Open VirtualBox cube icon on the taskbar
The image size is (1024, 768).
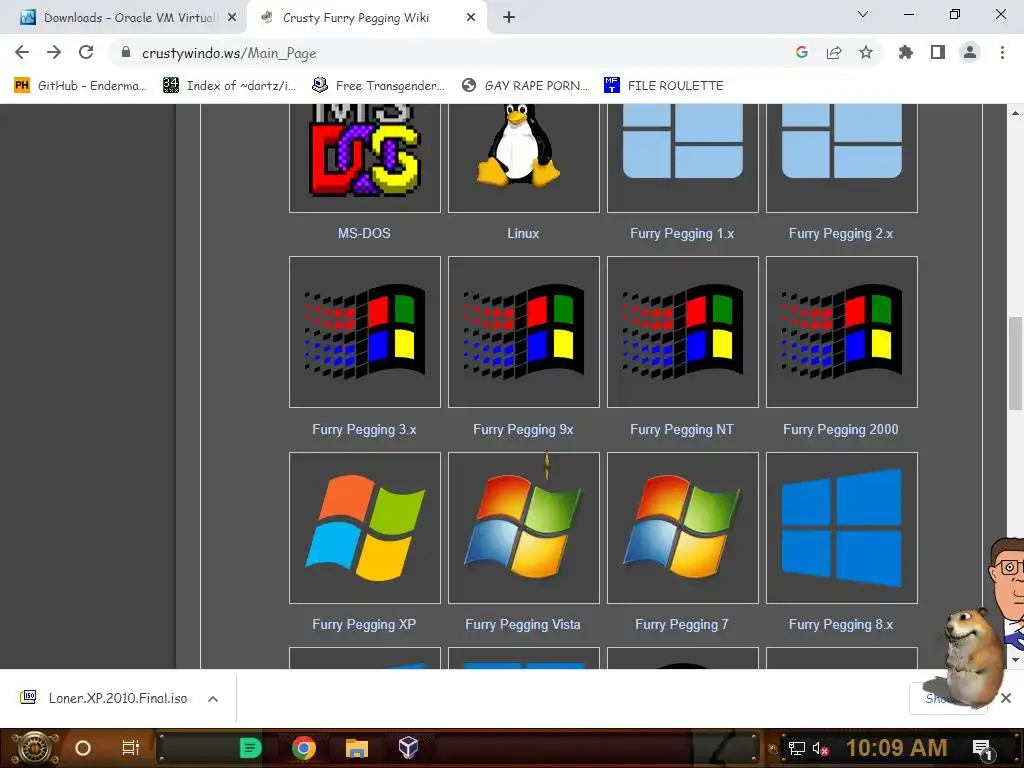pyautogui.click(x=408, y=747)
